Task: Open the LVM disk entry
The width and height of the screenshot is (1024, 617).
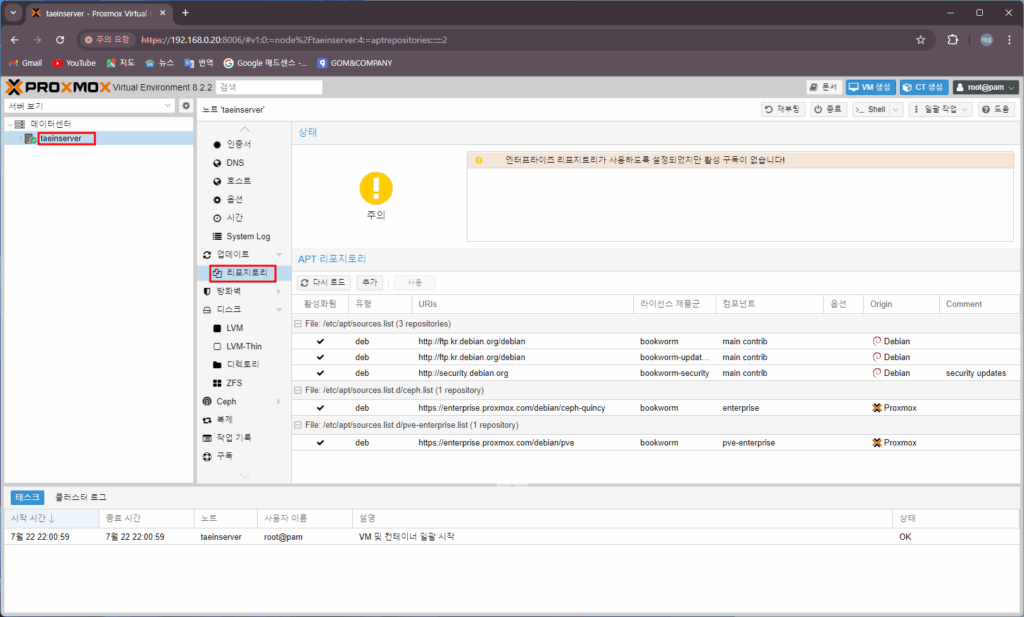Action: (234, 328)
